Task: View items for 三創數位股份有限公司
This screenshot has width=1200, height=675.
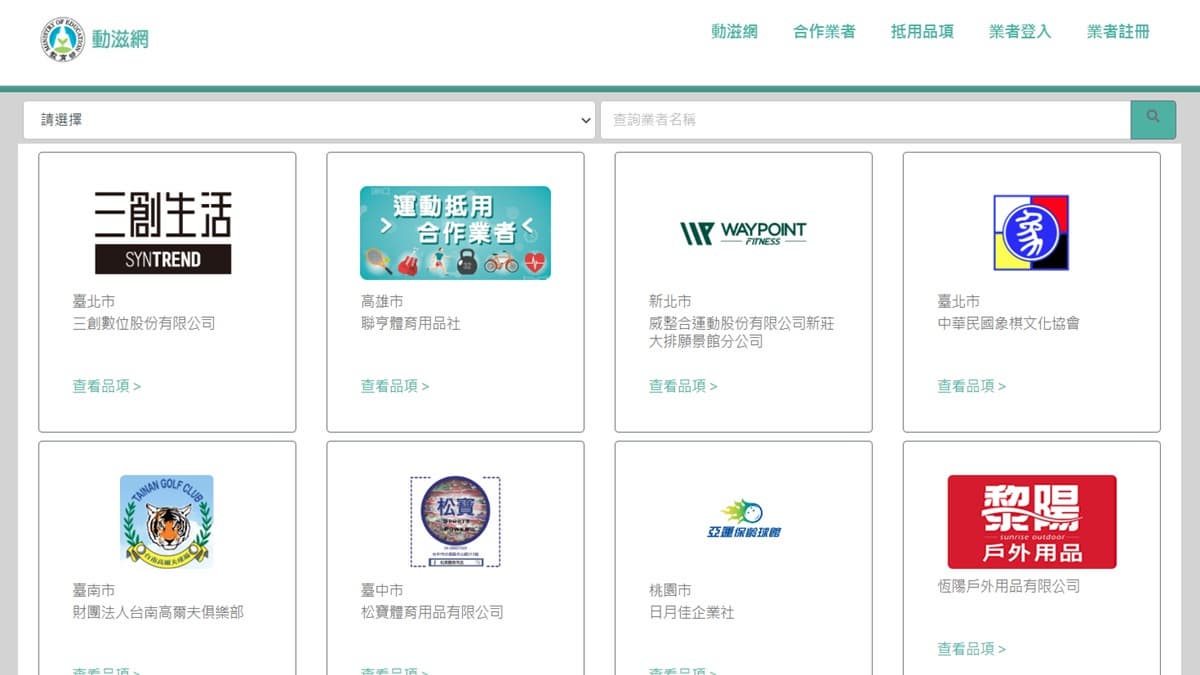Action: (x=107, y=386)
